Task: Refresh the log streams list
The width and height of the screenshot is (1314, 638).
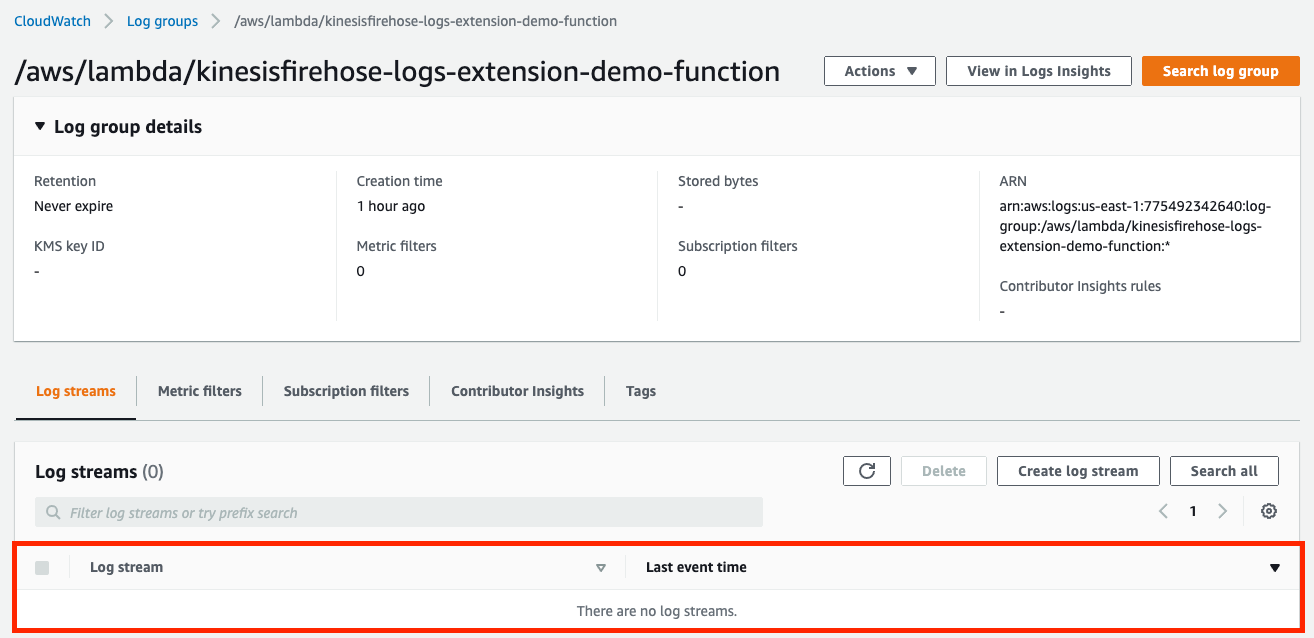Action: [866, 470]
